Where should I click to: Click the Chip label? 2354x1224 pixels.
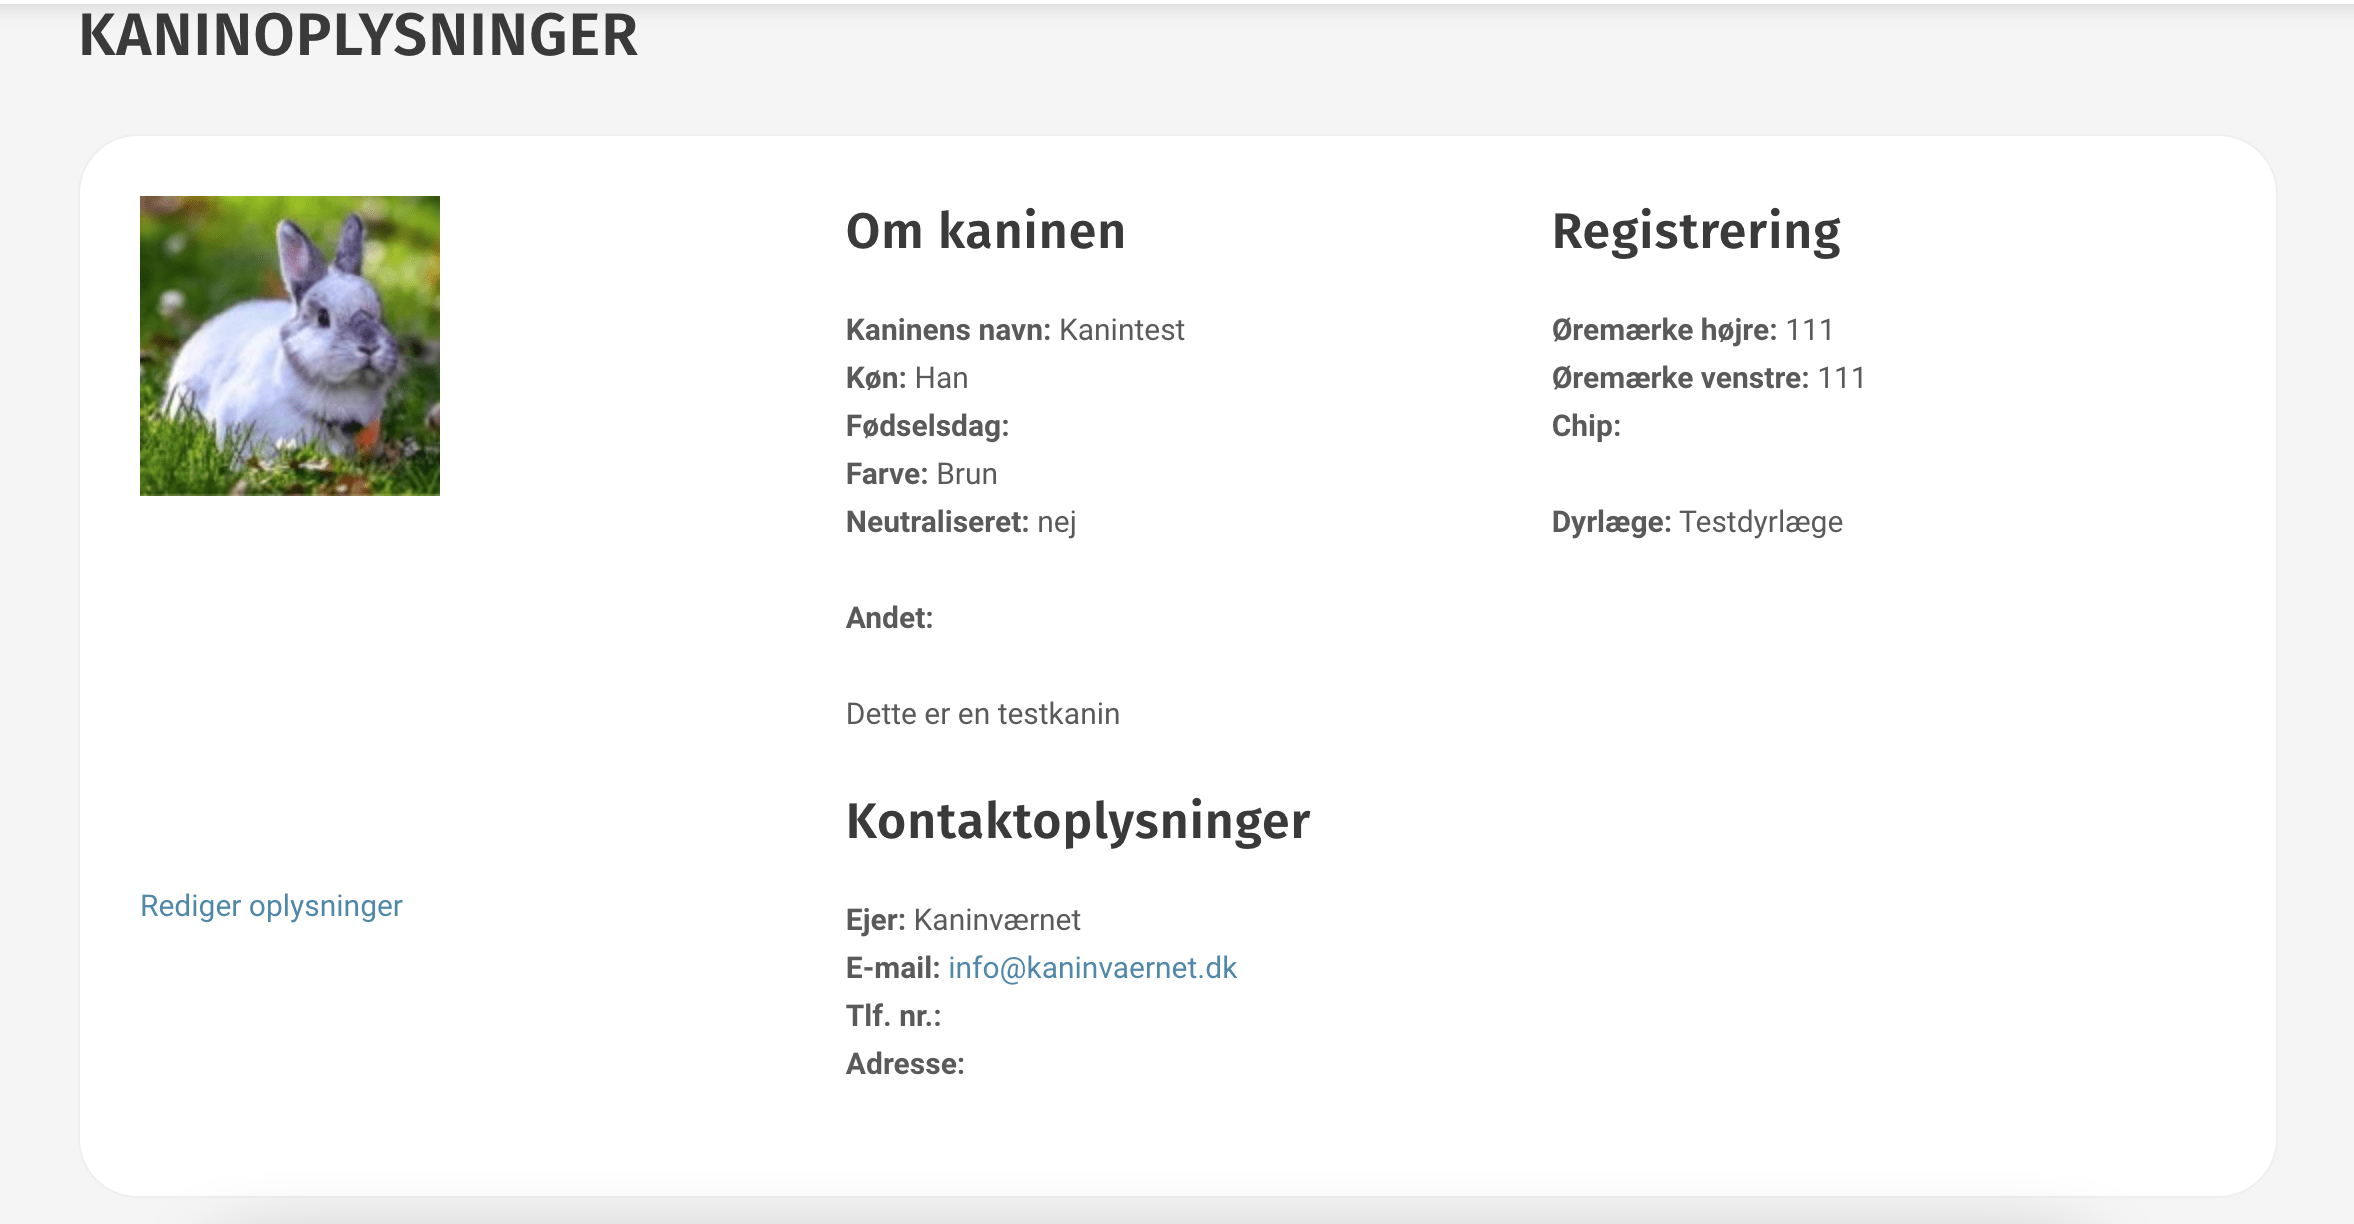(1586, 427)
